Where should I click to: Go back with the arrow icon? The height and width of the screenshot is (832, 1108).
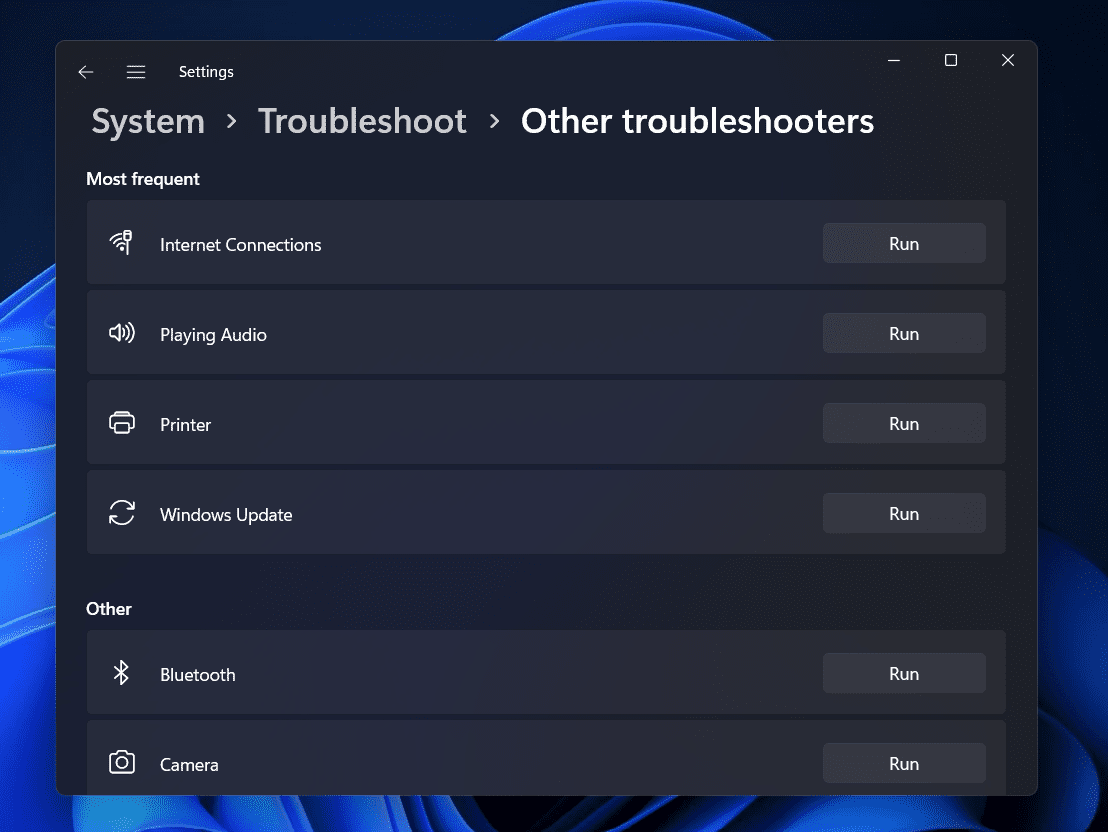click(86, 72)
